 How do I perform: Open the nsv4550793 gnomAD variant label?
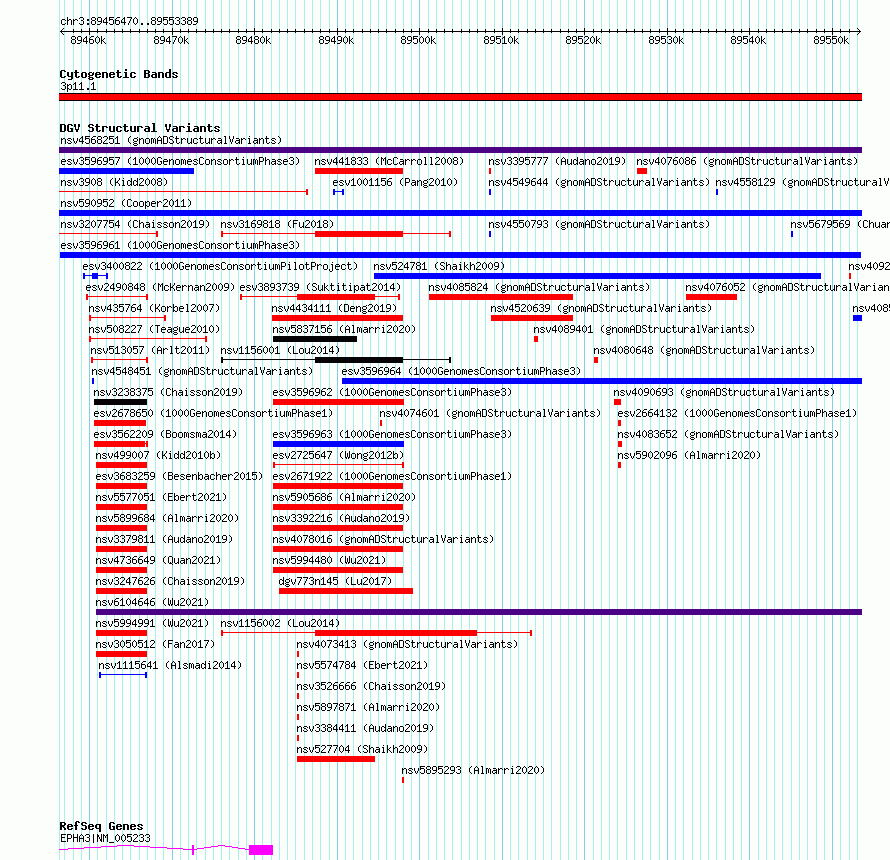click(x=599, y=224)
